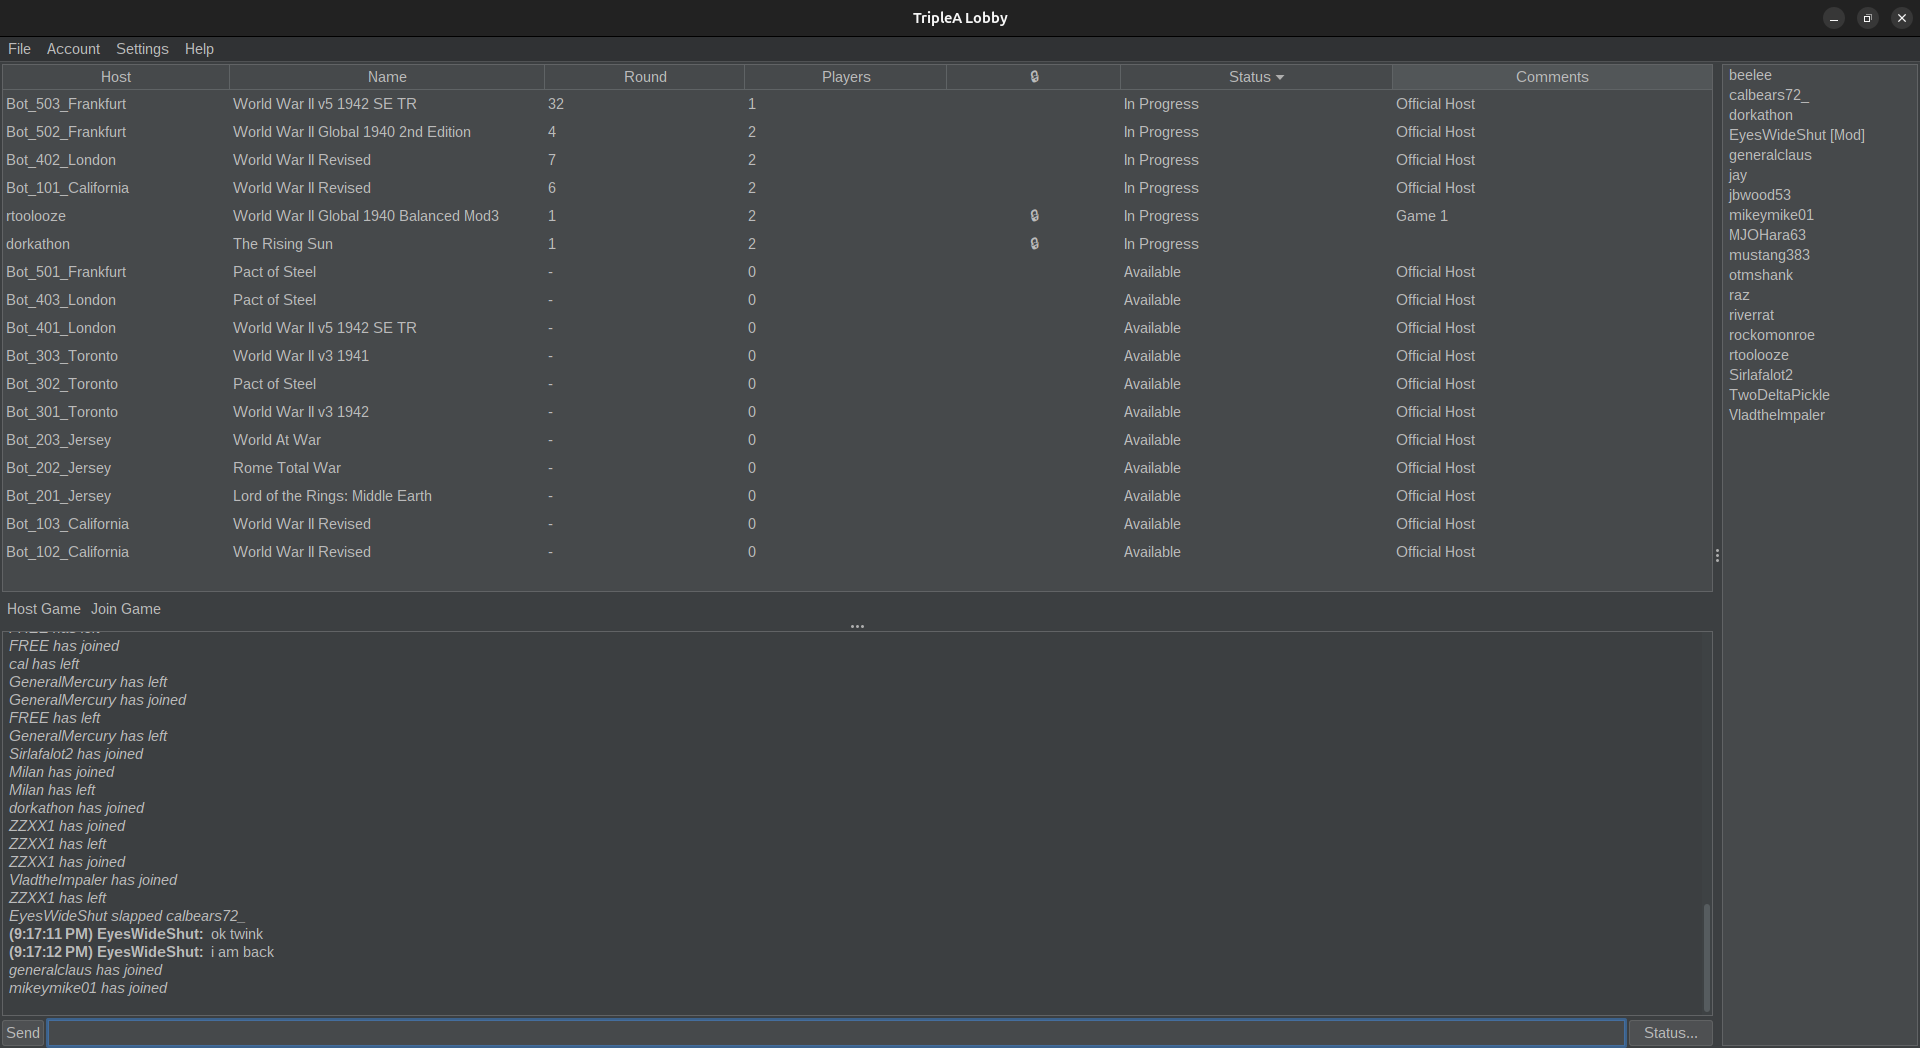Click the Host Game button
This screenshot has height=1048, width=1920.
tap(44, 609)
